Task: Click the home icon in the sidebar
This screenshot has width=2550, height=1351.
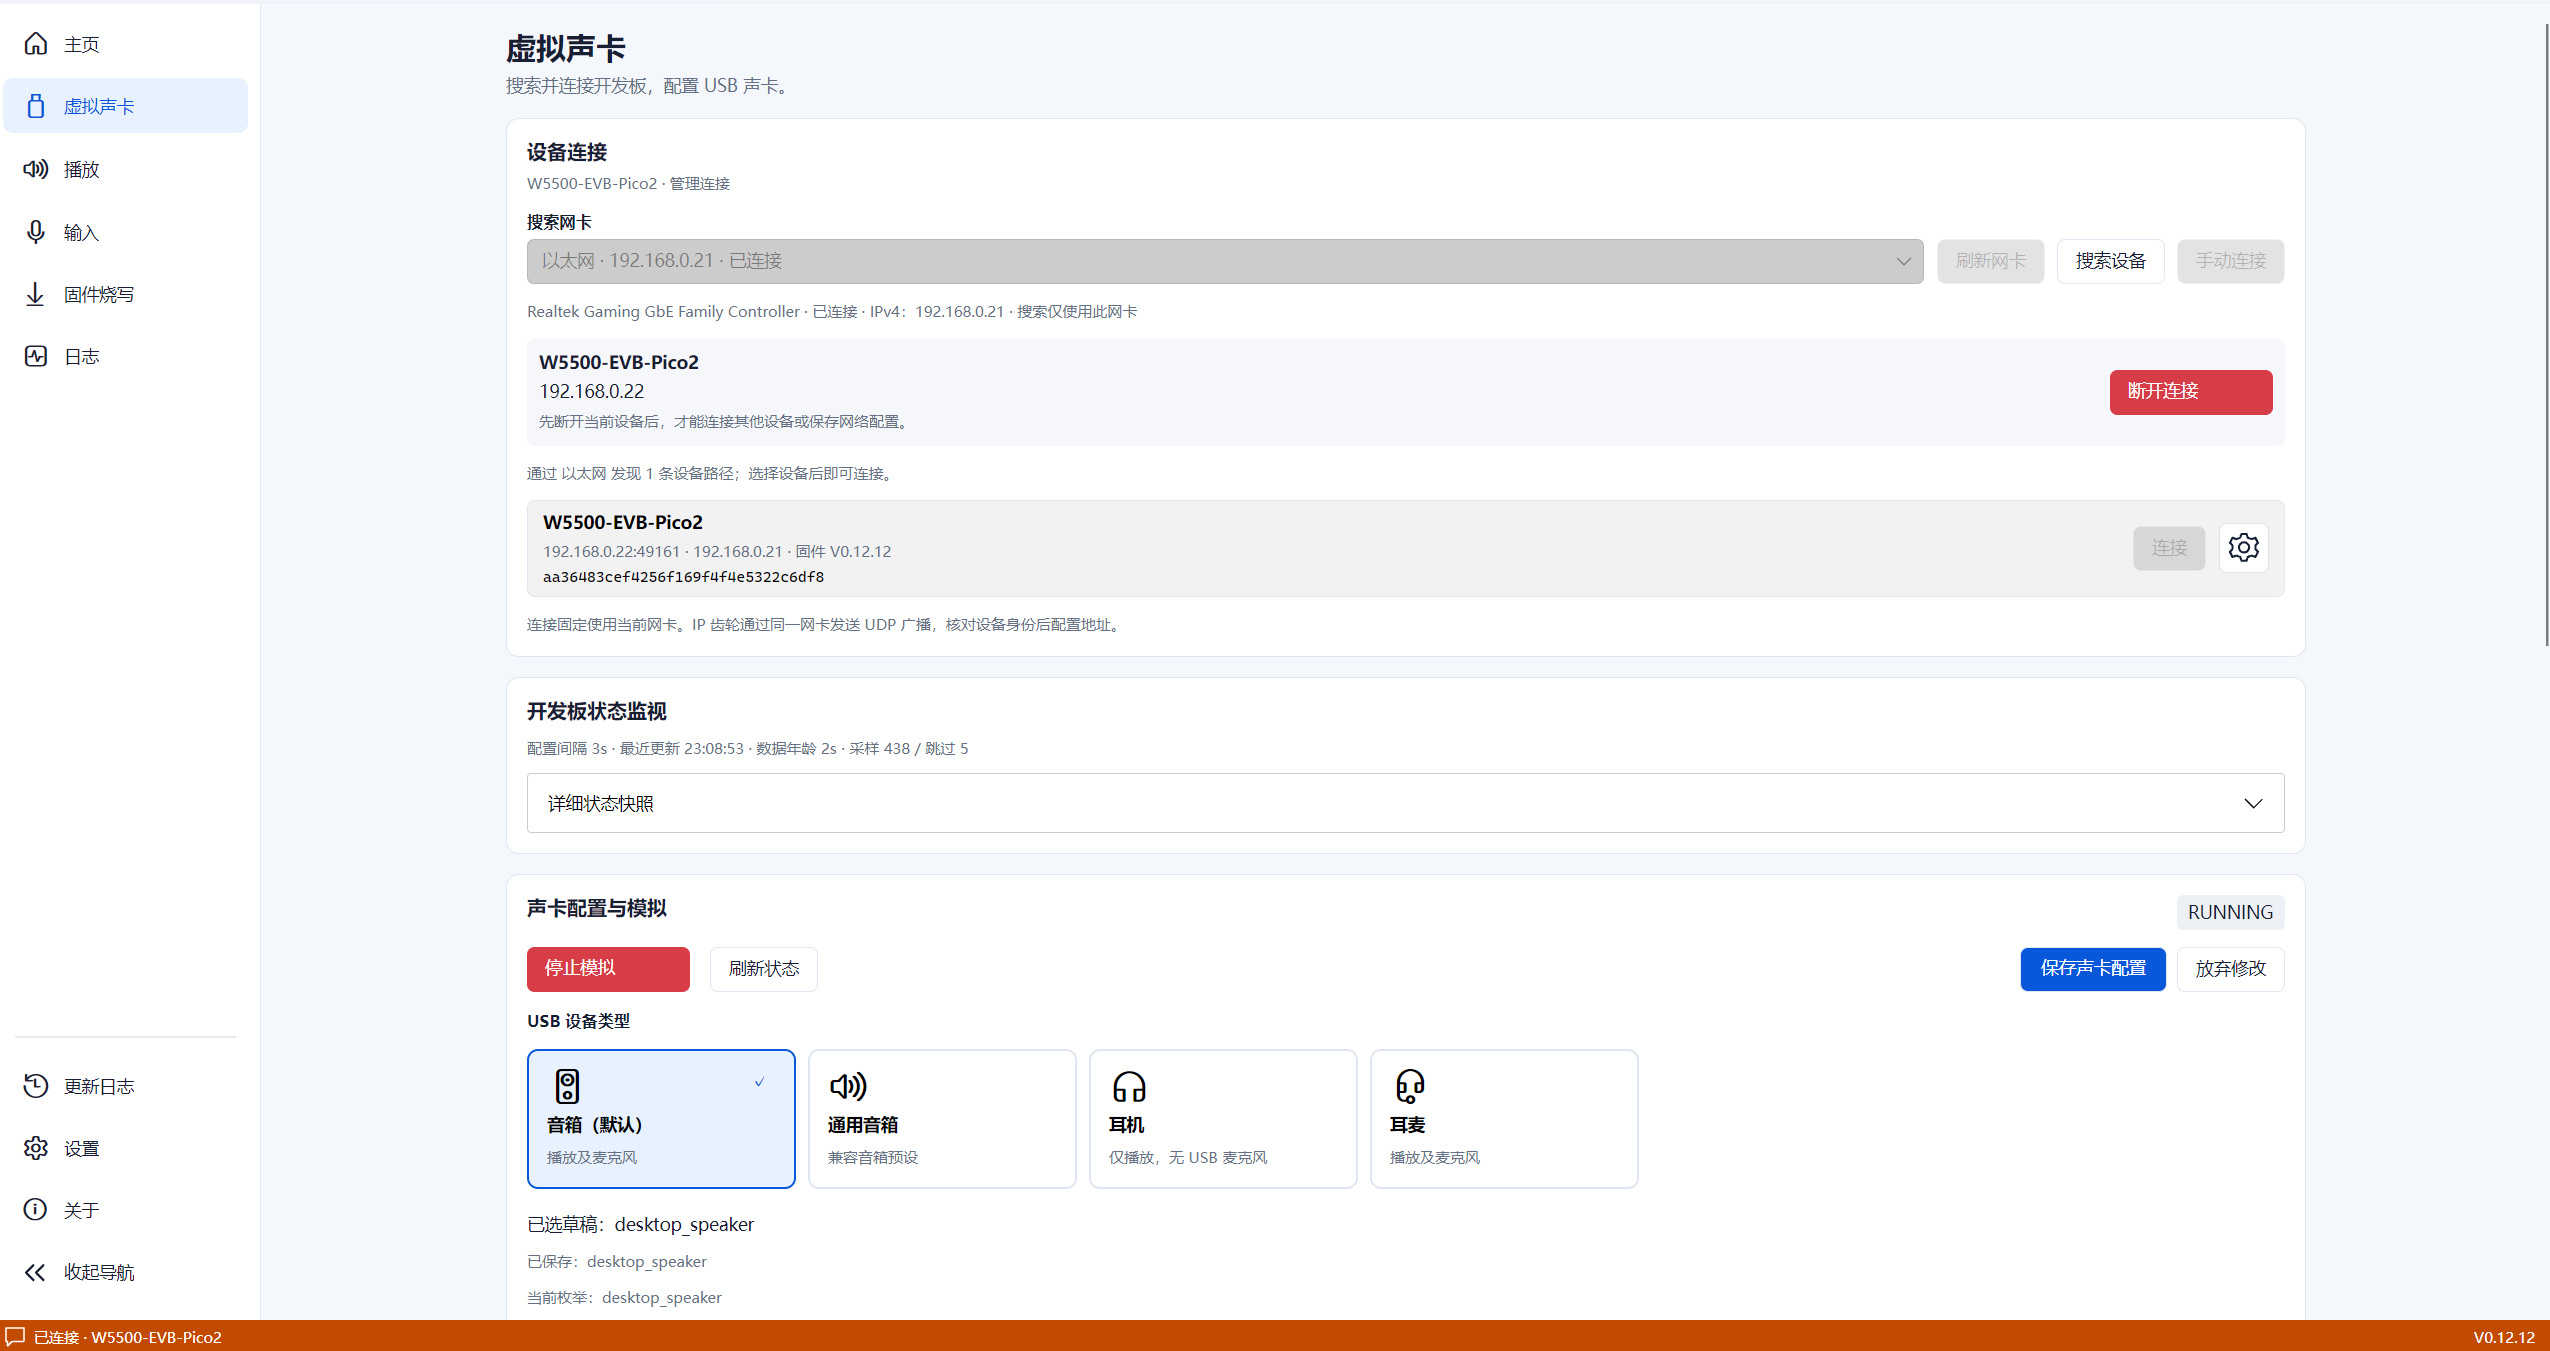Action: pos(36,44)
